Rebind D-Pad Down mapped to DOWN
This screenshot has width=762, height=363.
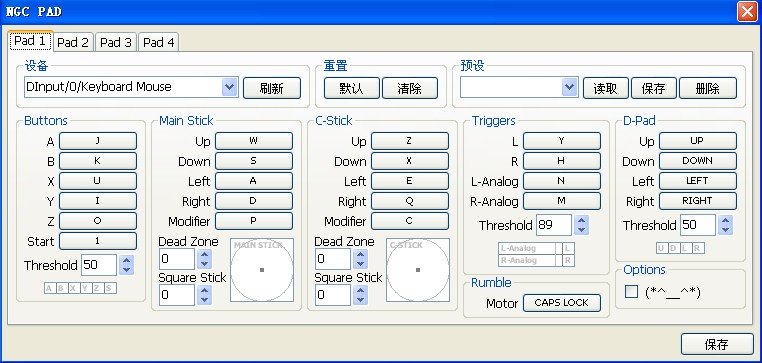[x=698, y=161]
